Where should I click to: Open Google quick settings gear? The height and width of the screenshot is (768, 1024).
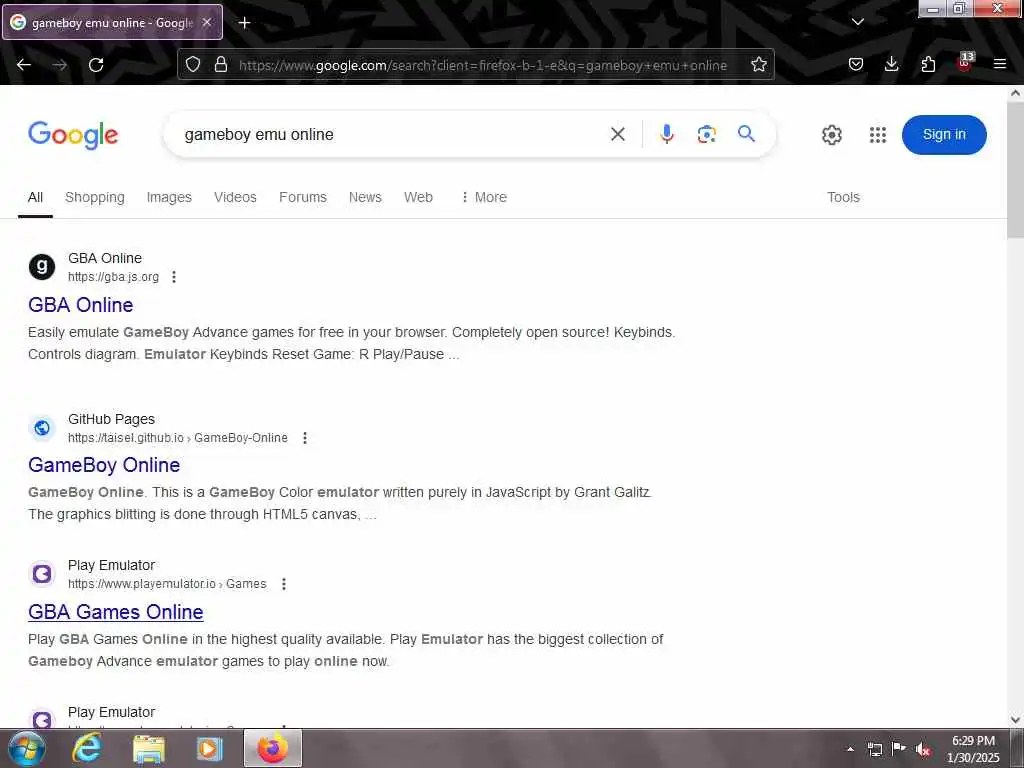point(831,135)
